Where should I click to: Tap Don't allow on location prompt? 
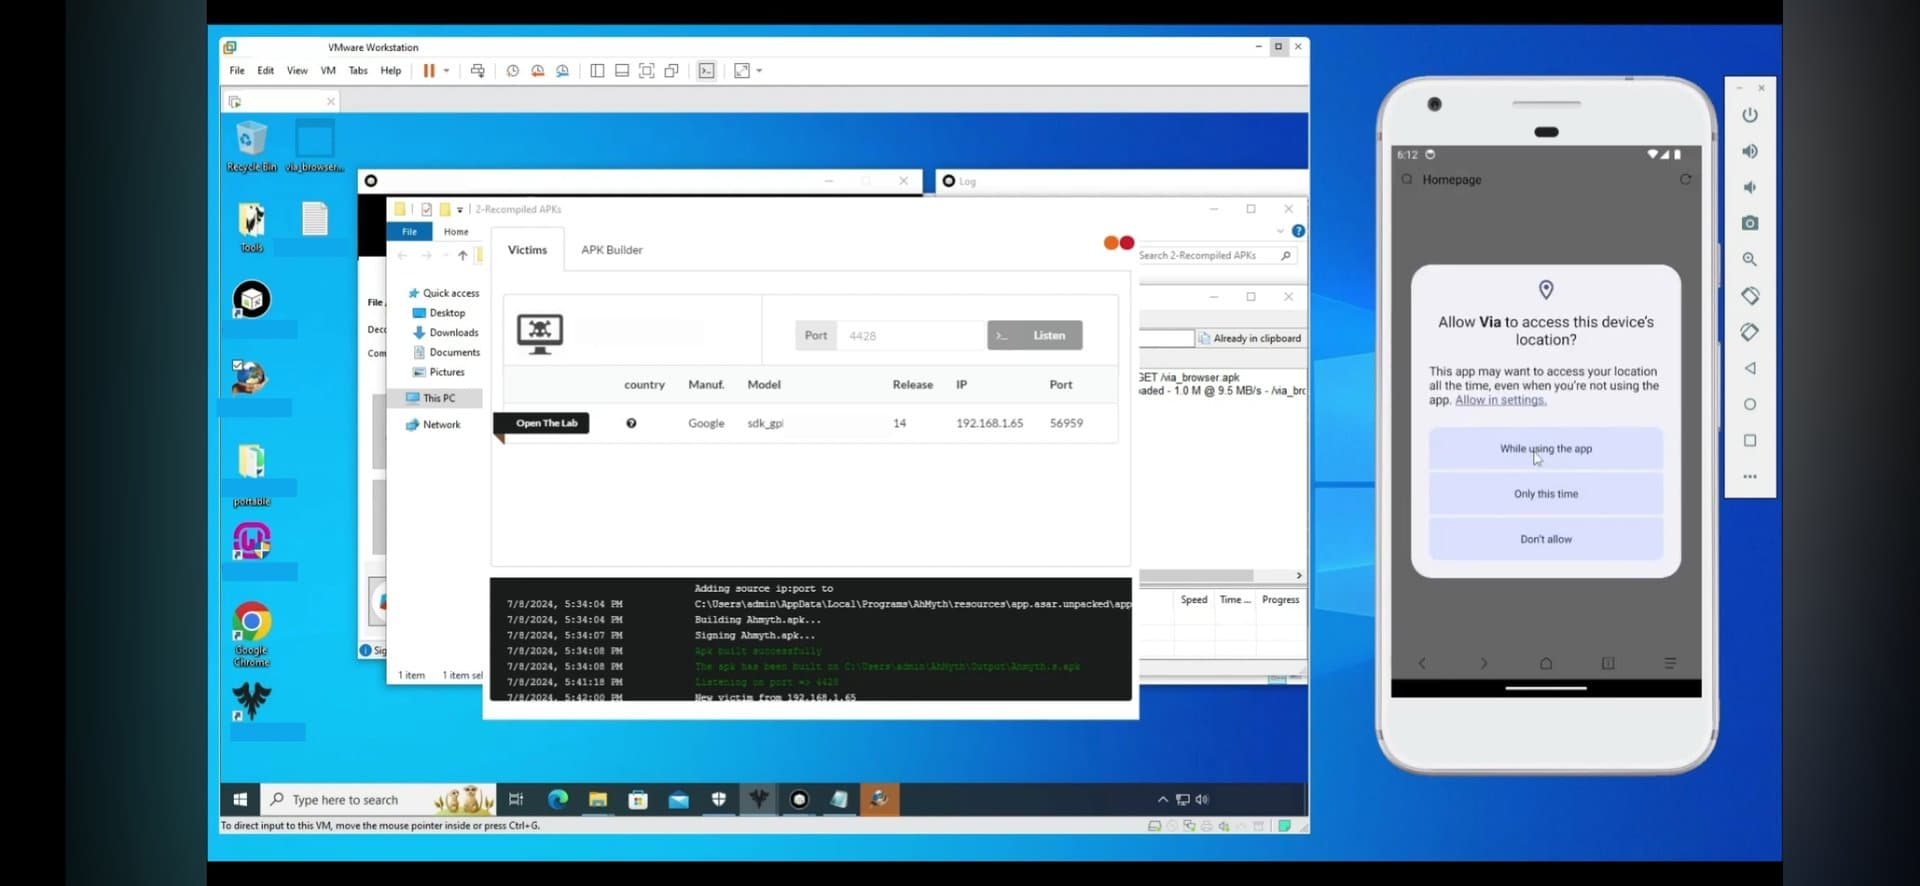pos(1546,539)
